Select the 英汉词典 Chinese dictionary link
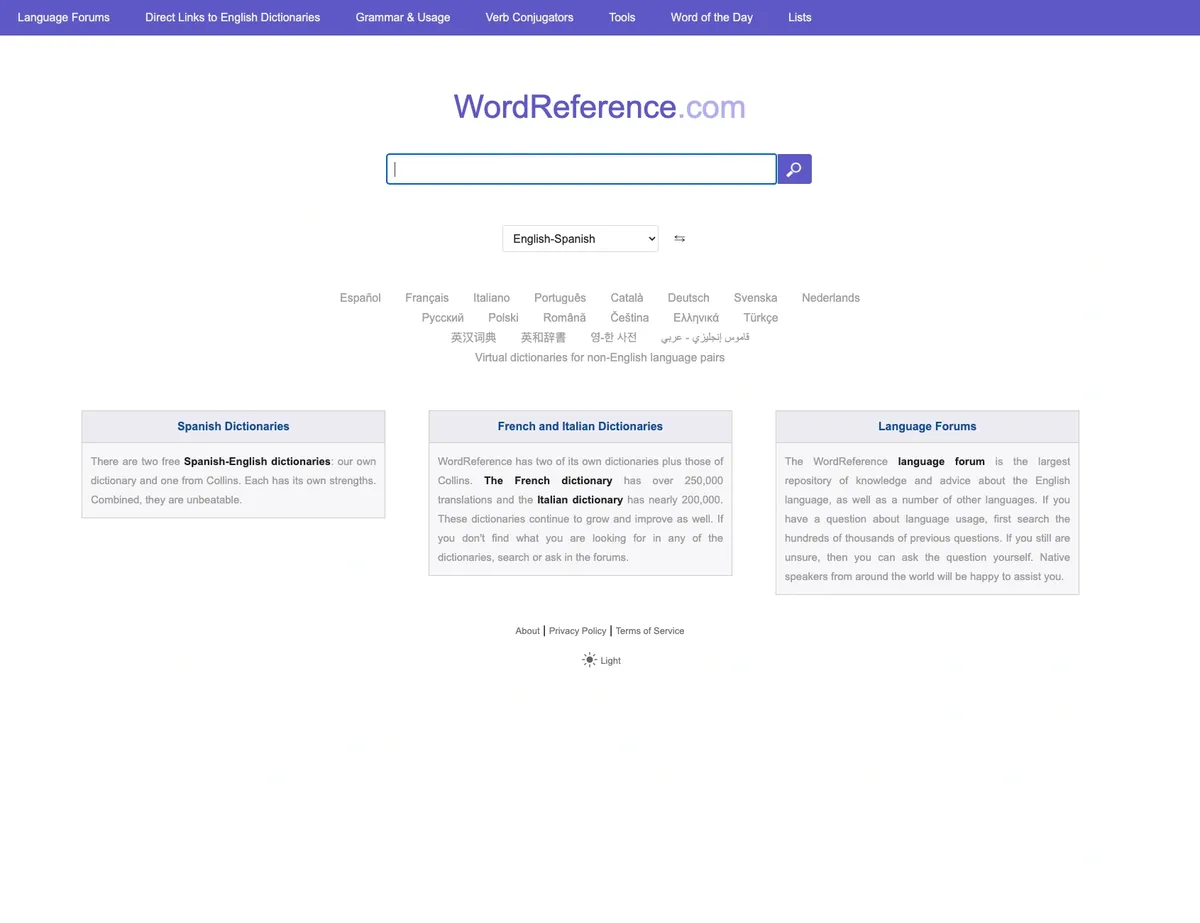This screenshot has width=1200, height=923. tap(473, 338)
